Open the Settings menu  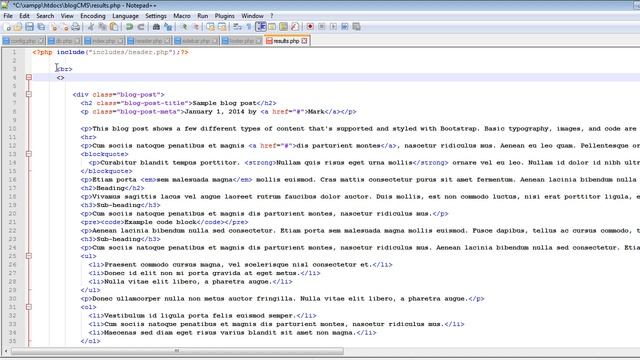click(x=156, y=16)
